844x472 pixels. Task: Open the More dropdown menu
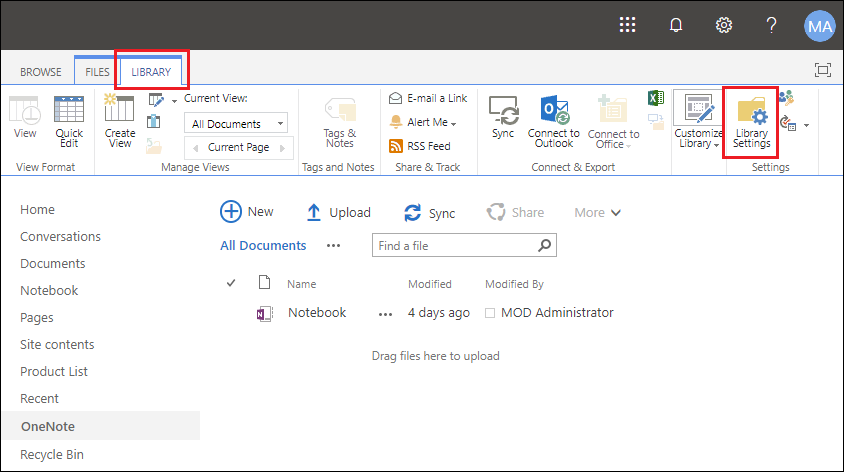(597, 213)
